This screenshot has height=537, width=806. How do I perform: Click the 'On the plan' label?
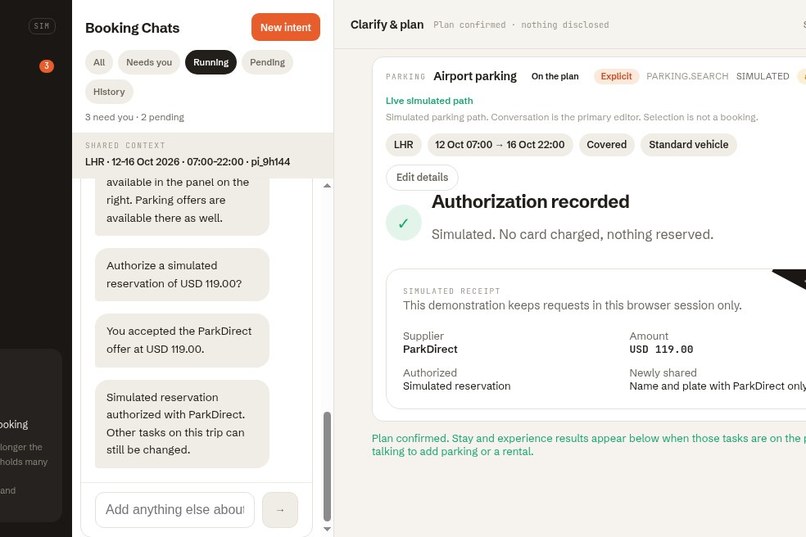pos(555,76)
